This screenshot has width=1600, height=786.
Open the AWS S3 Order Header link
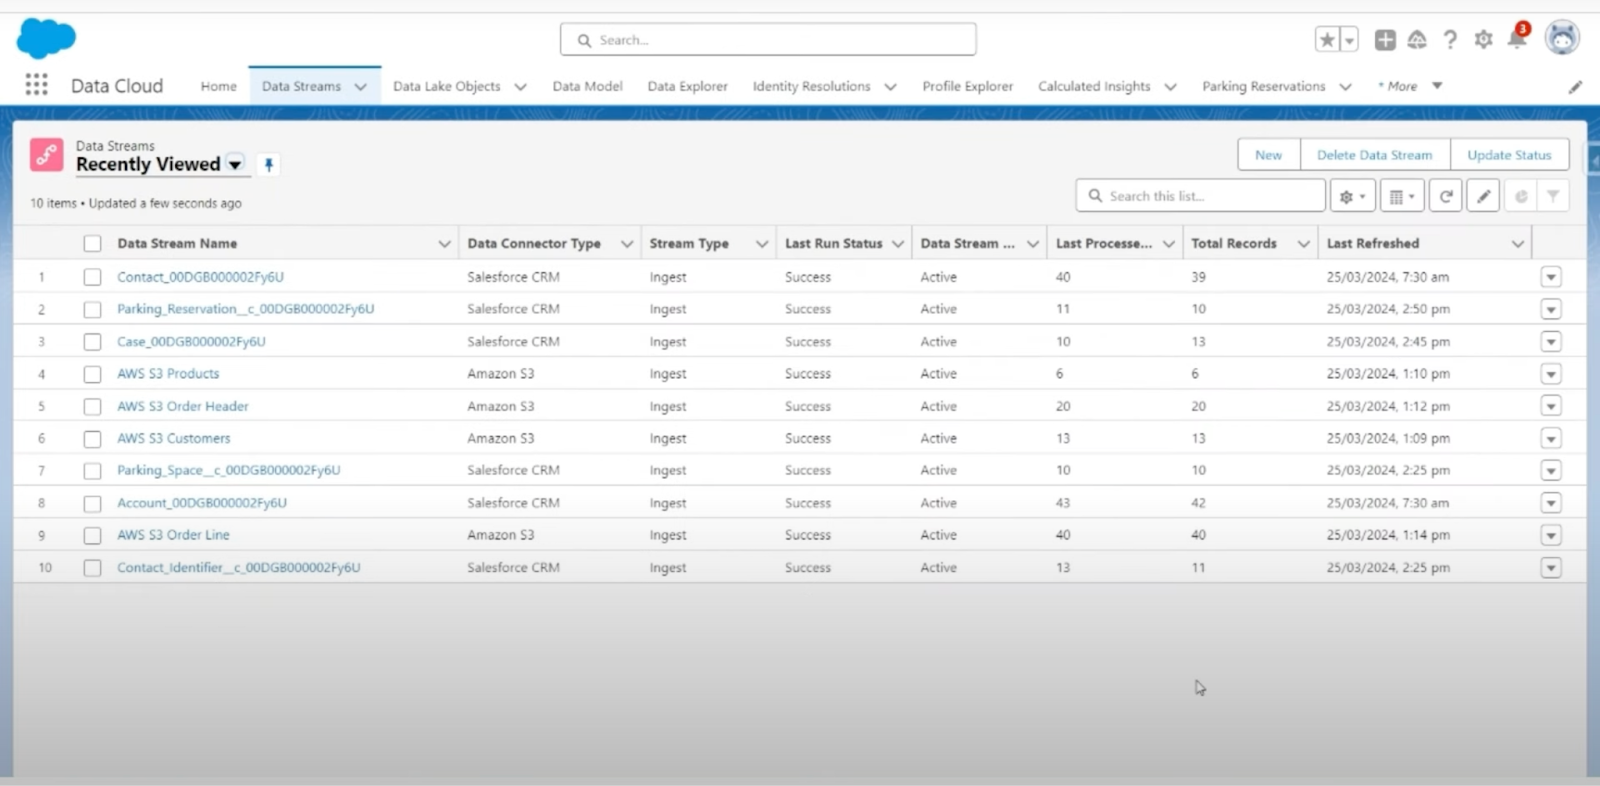182,406
